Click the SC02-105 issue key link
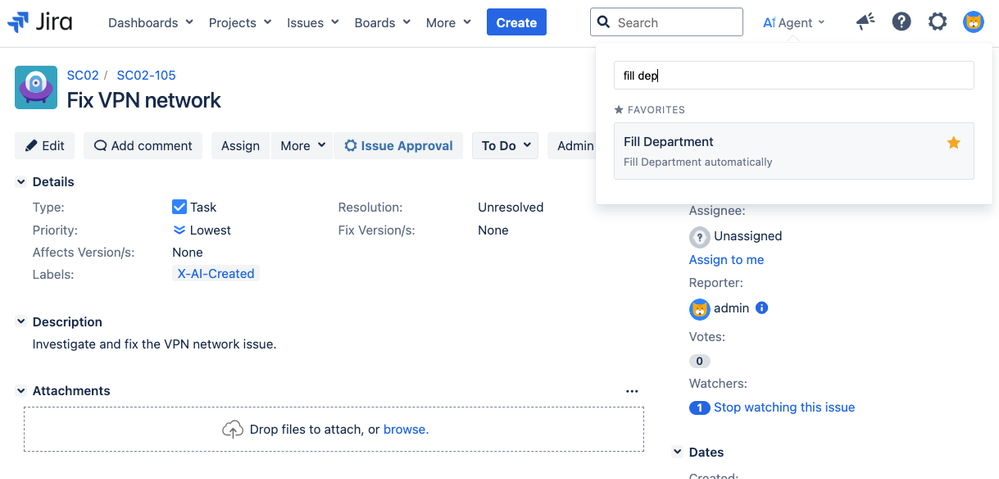999x479 pixels. (146, 75)
